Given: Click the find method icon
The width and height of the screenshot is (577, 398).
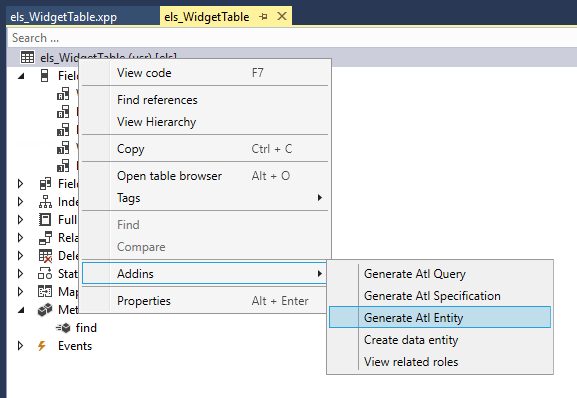Looking at the screenshot, I should pyautogui.click(x=63, y=327).
